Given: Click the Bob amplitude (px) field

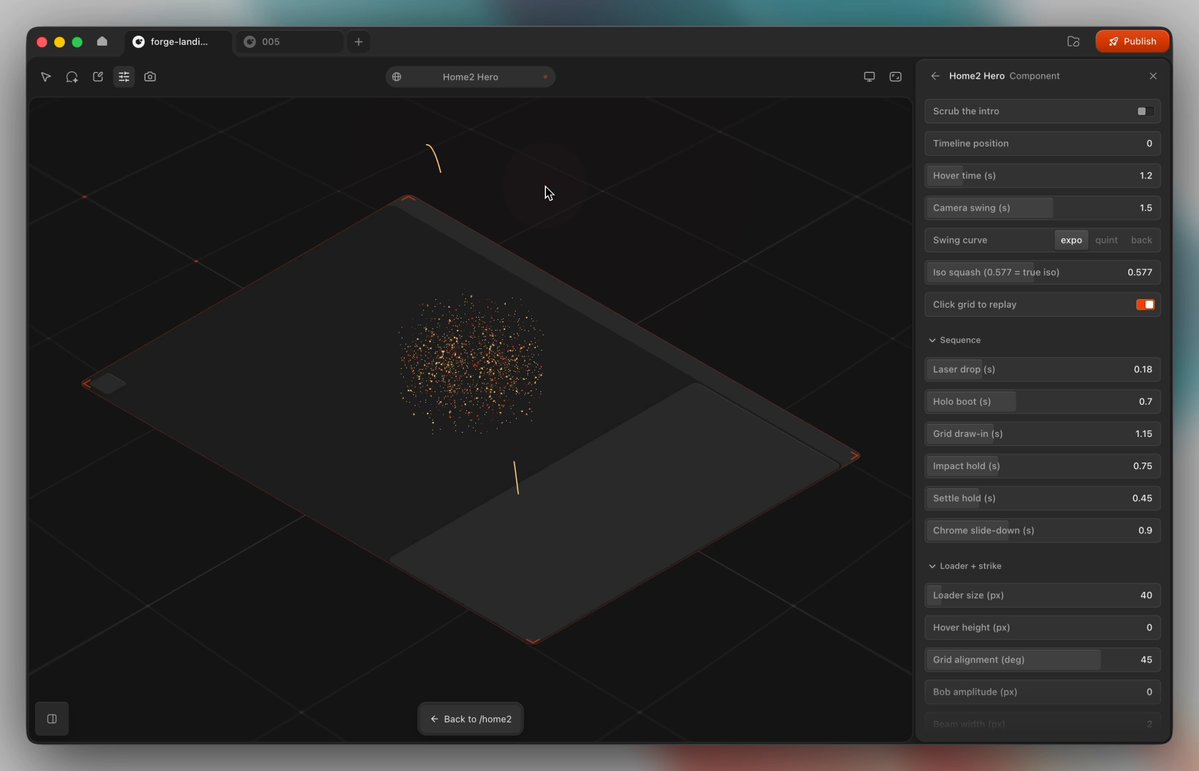Looking at the screenshot, I should click(x=1042, y=691).
